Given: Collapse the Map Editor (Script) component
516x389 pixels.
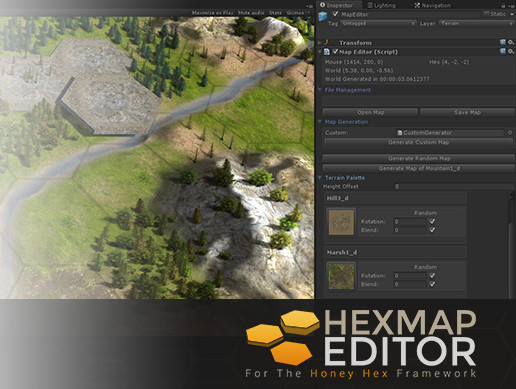Looking at the screenshot, I should (x=320, y=52).
